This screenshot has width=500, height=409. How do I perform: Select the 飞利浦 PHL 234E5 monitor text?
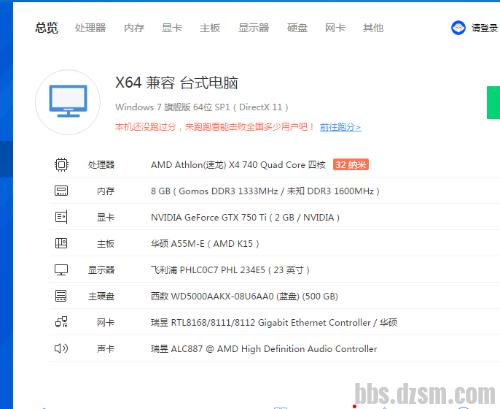pyautogui.click(x=230, y=270)
